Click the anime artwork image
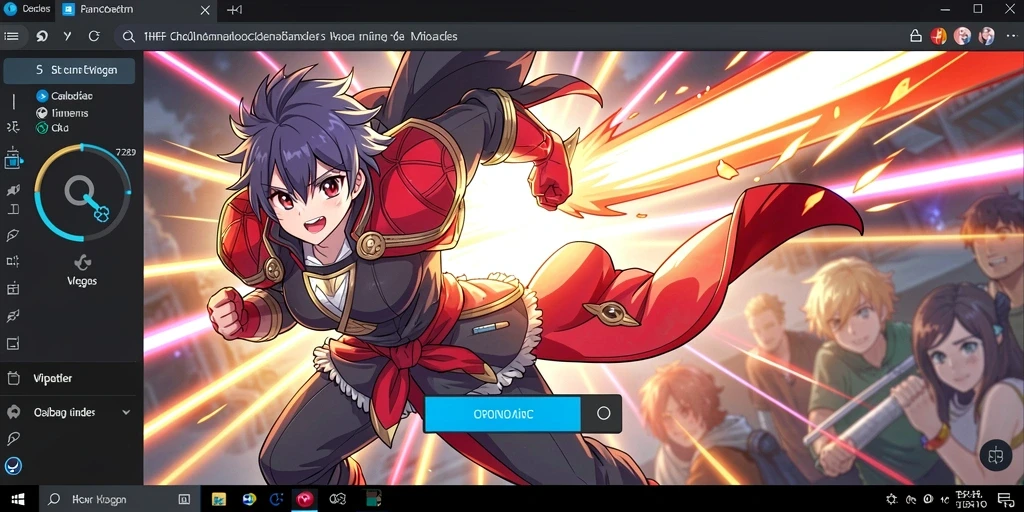 (583, 268)
